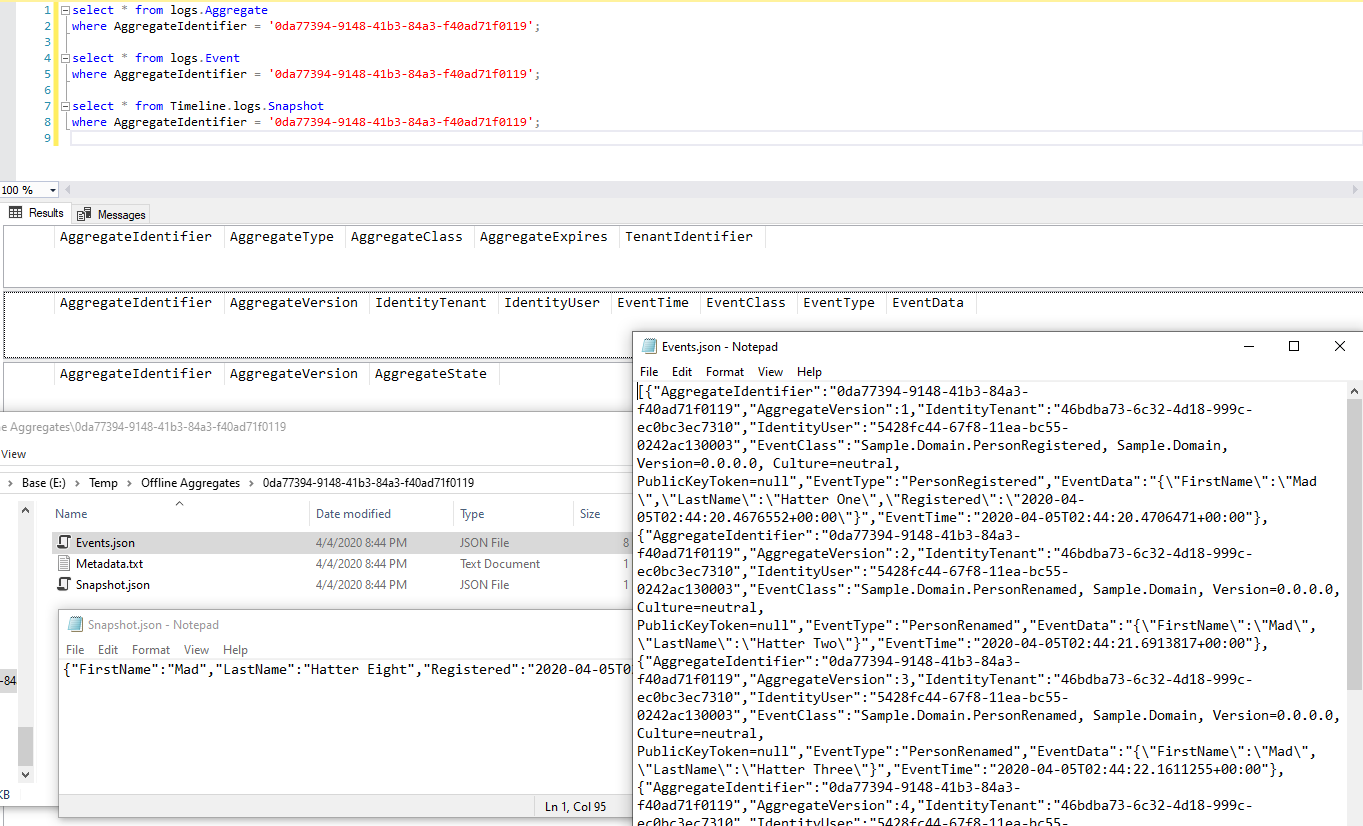
Task: Click the EventData column header
Action: point(928,303)
